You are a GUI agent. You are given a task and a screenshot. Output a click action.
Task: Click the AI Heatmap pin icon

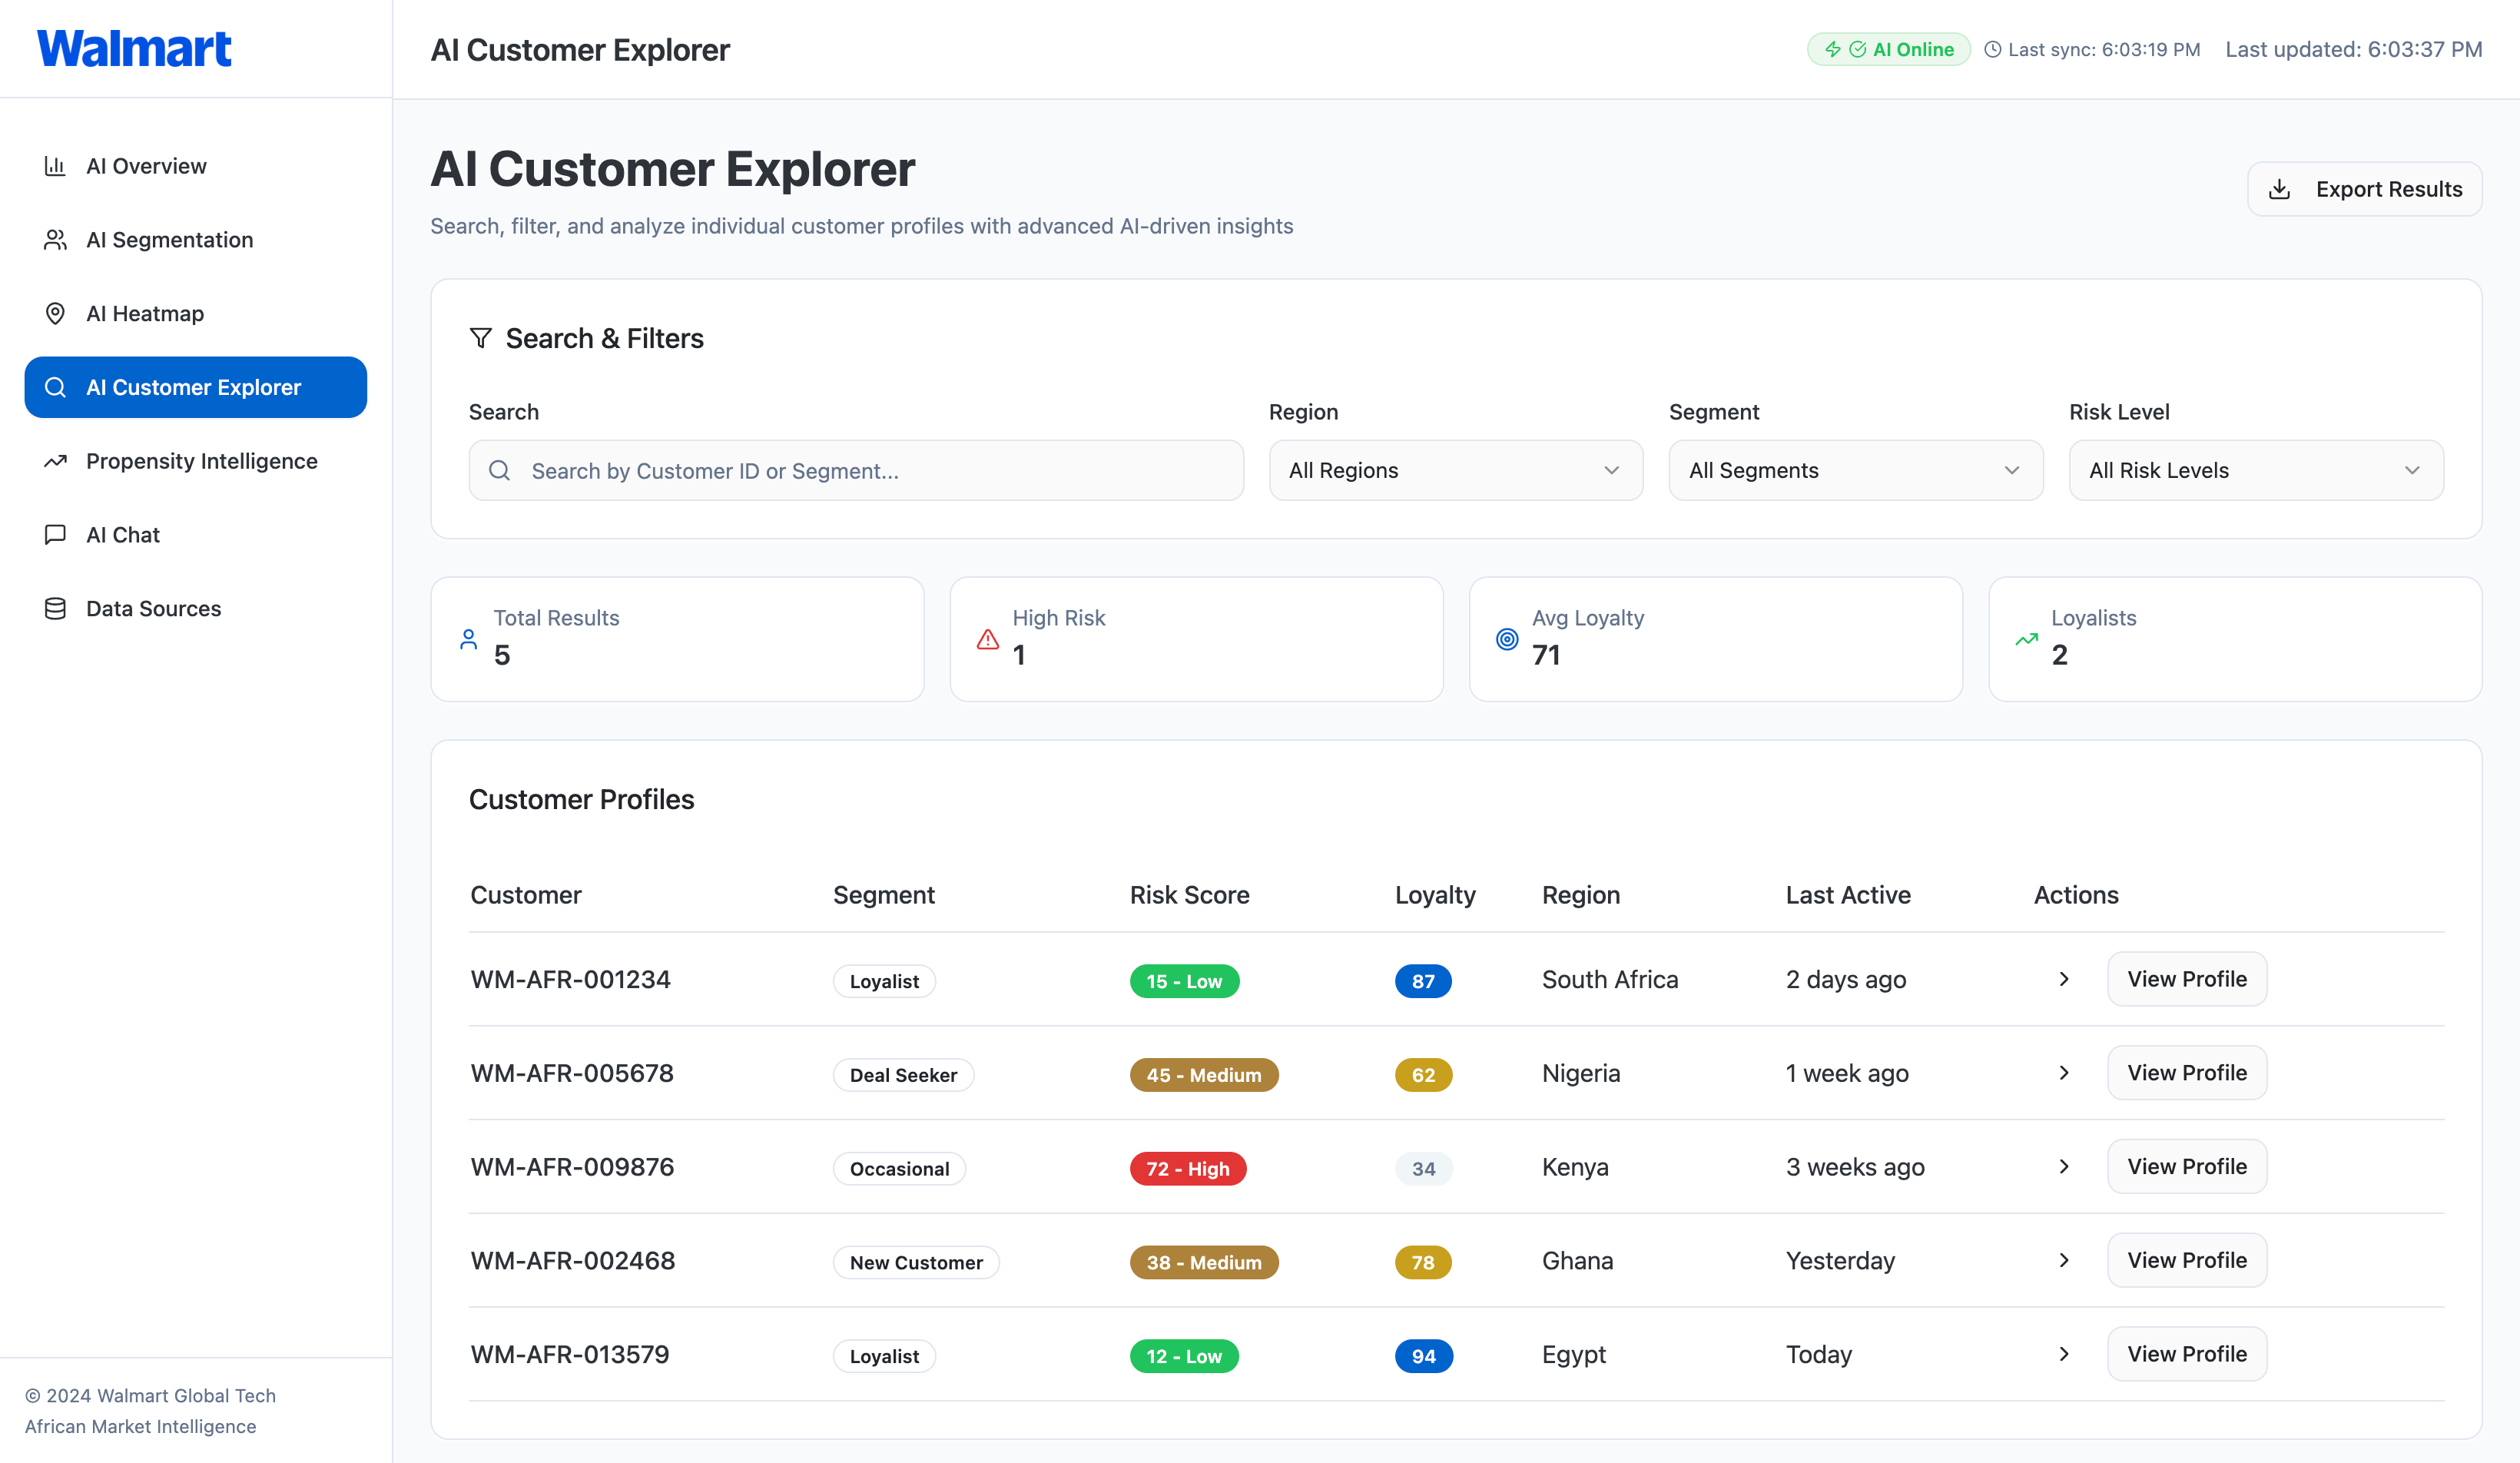click(x=55, y=314)
